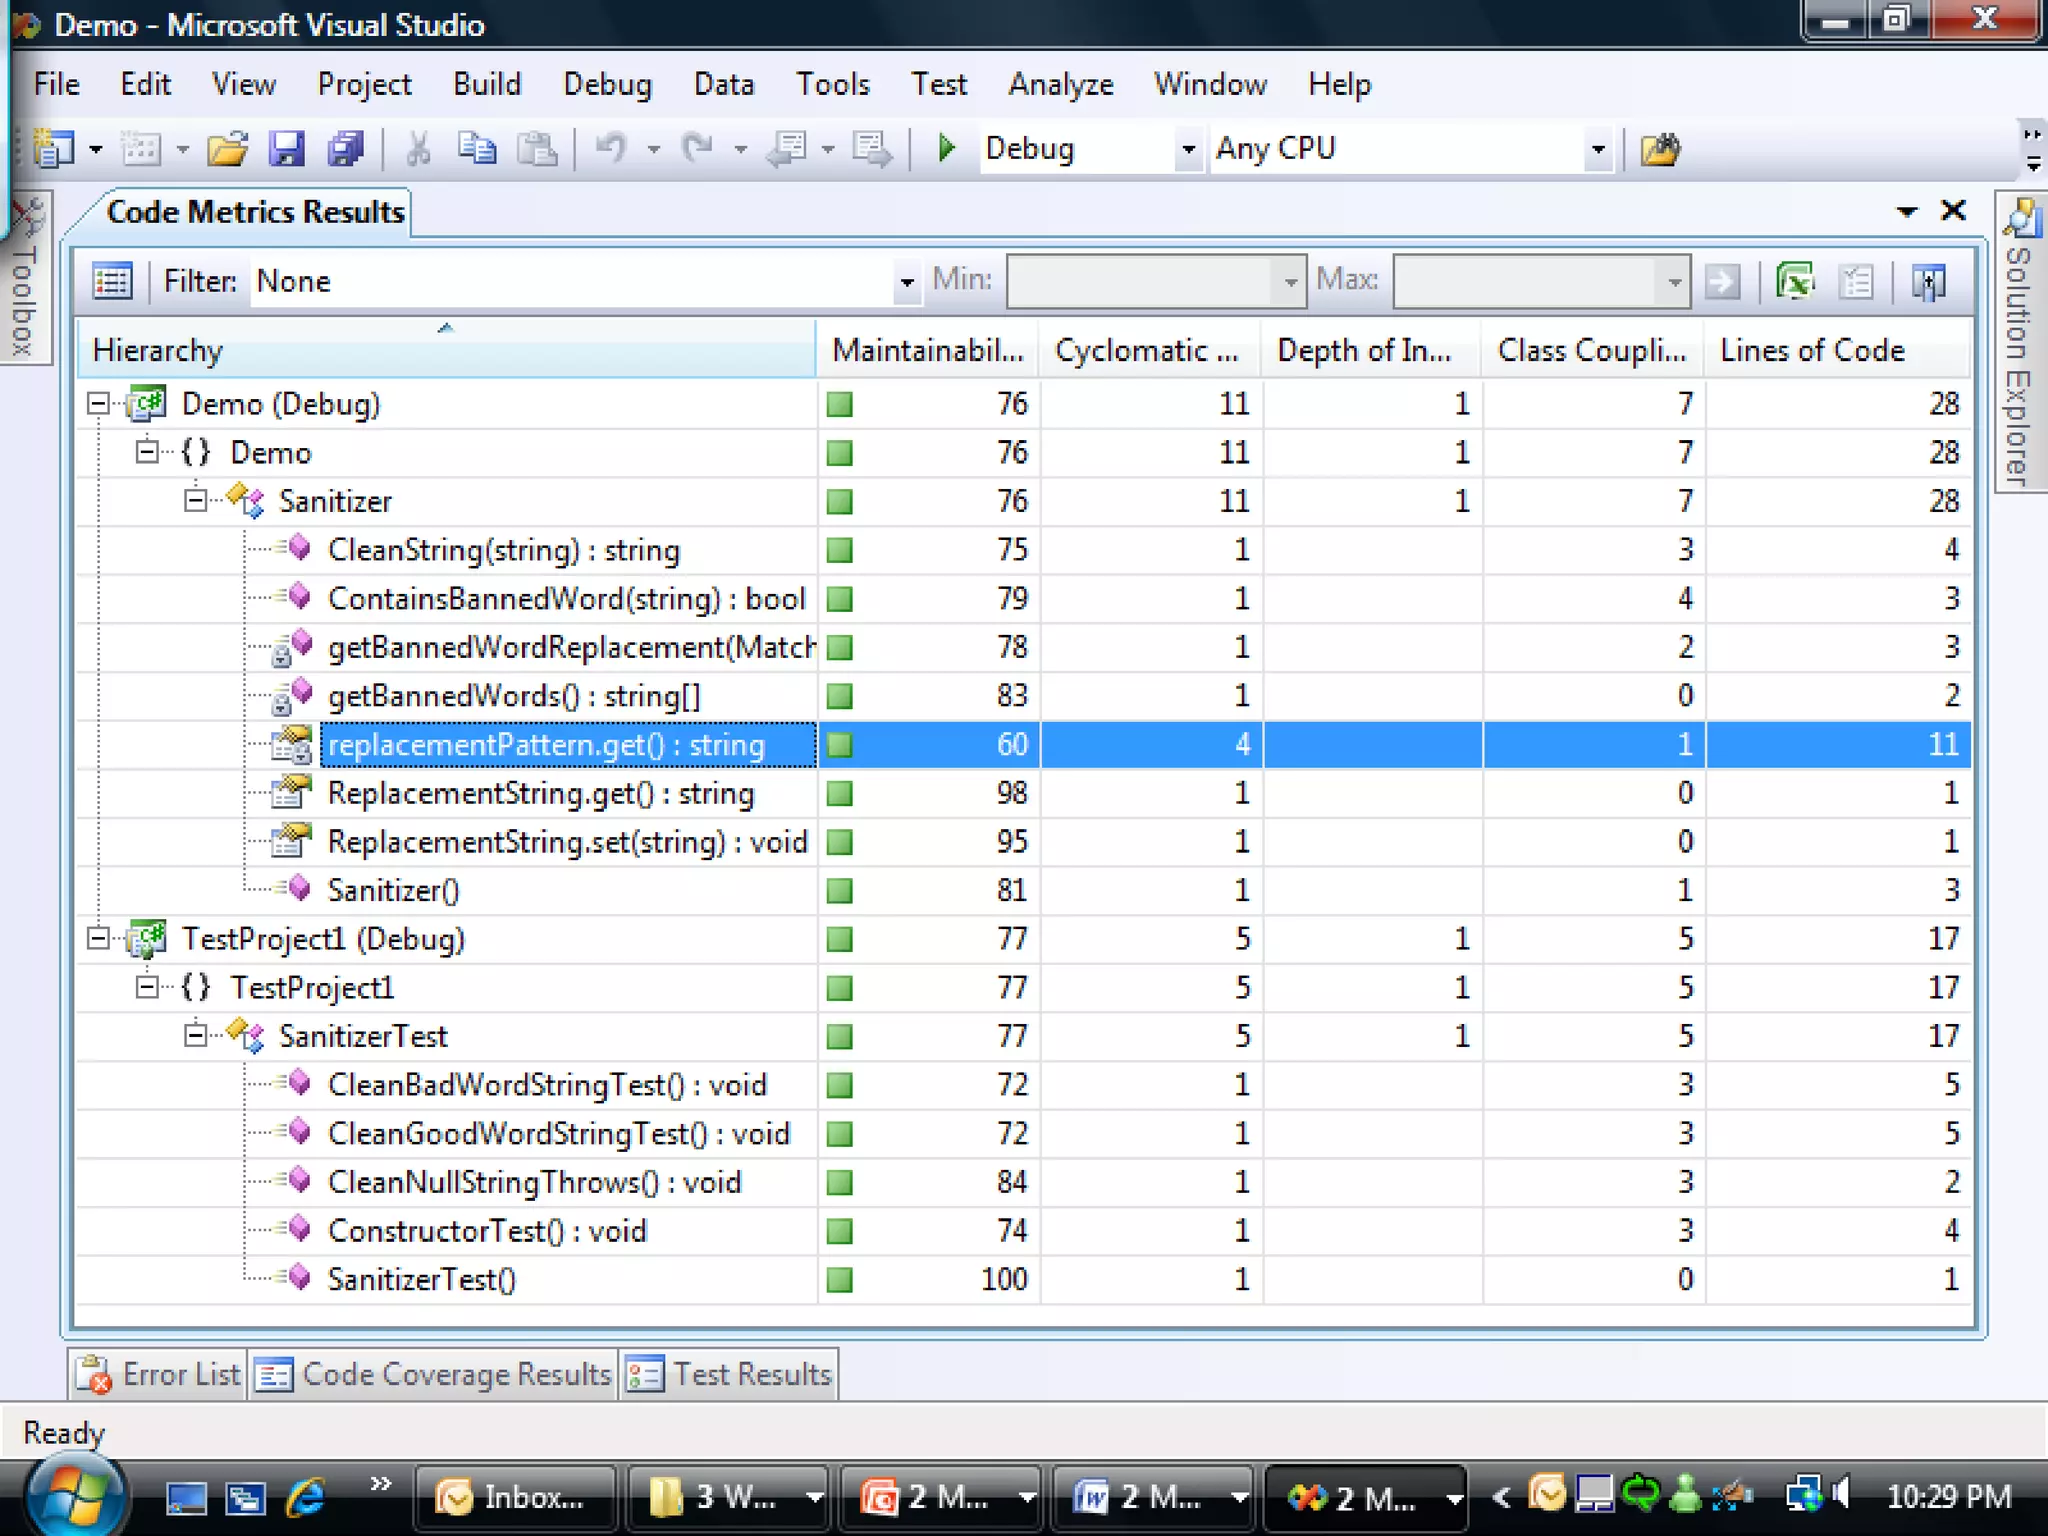The width and height of the screenshot is (2048, 1536).
Task: Click the Open File folder icon
Action: pyautogui.click(x=227, y=149)
